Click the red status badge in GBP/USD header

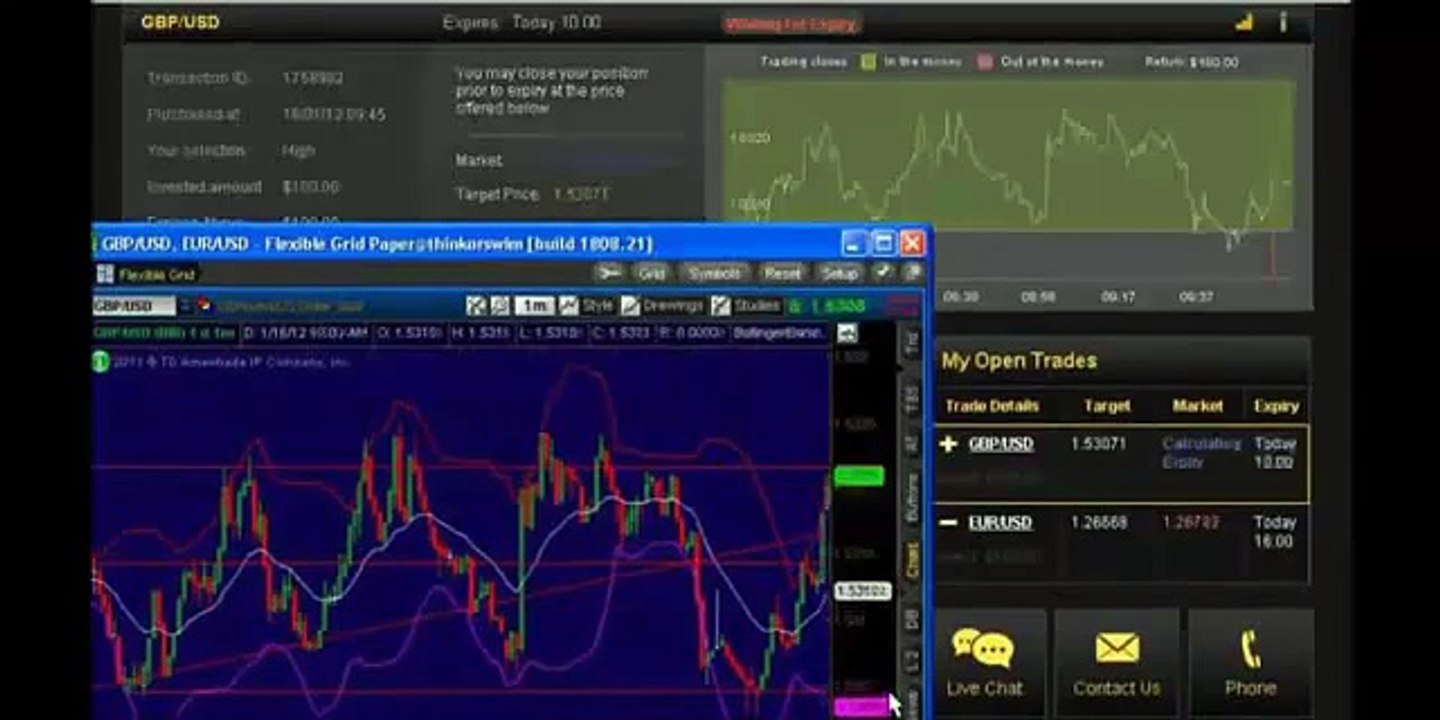coord(792,22)
